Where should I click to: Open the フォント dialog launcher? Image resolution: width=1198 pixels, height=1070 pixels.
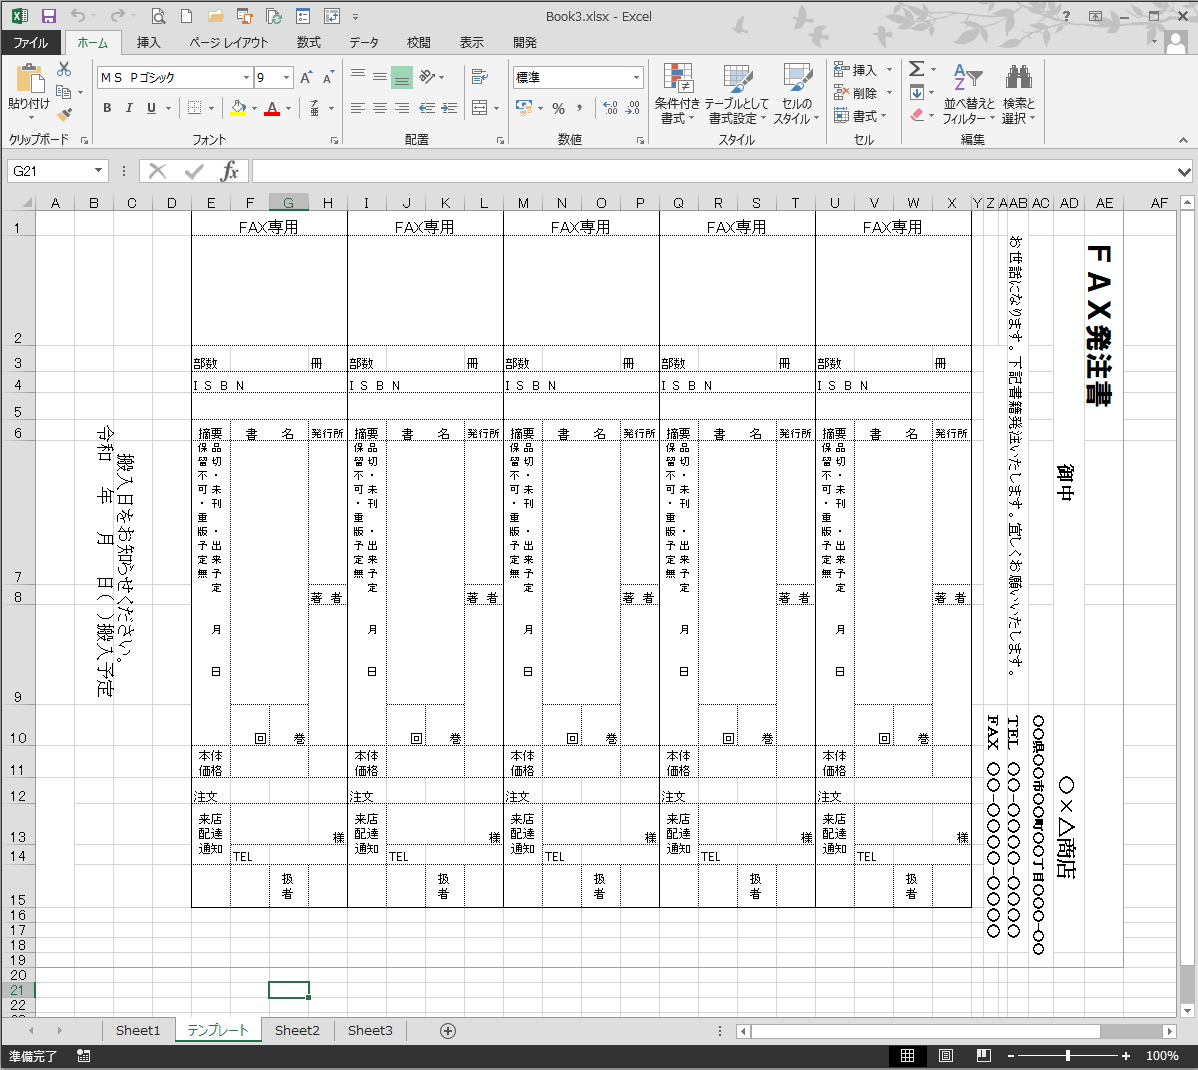[x=334, y=141]
